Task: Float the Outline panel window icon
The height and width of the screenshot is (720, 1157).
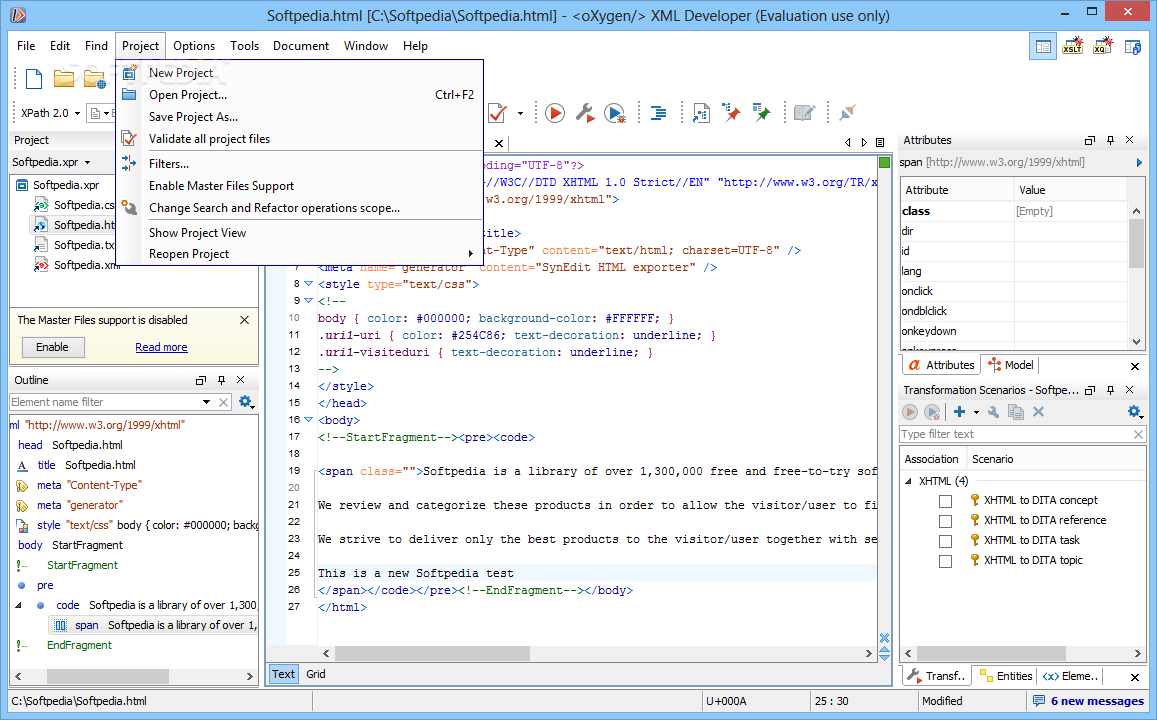Action: point(200,380)
